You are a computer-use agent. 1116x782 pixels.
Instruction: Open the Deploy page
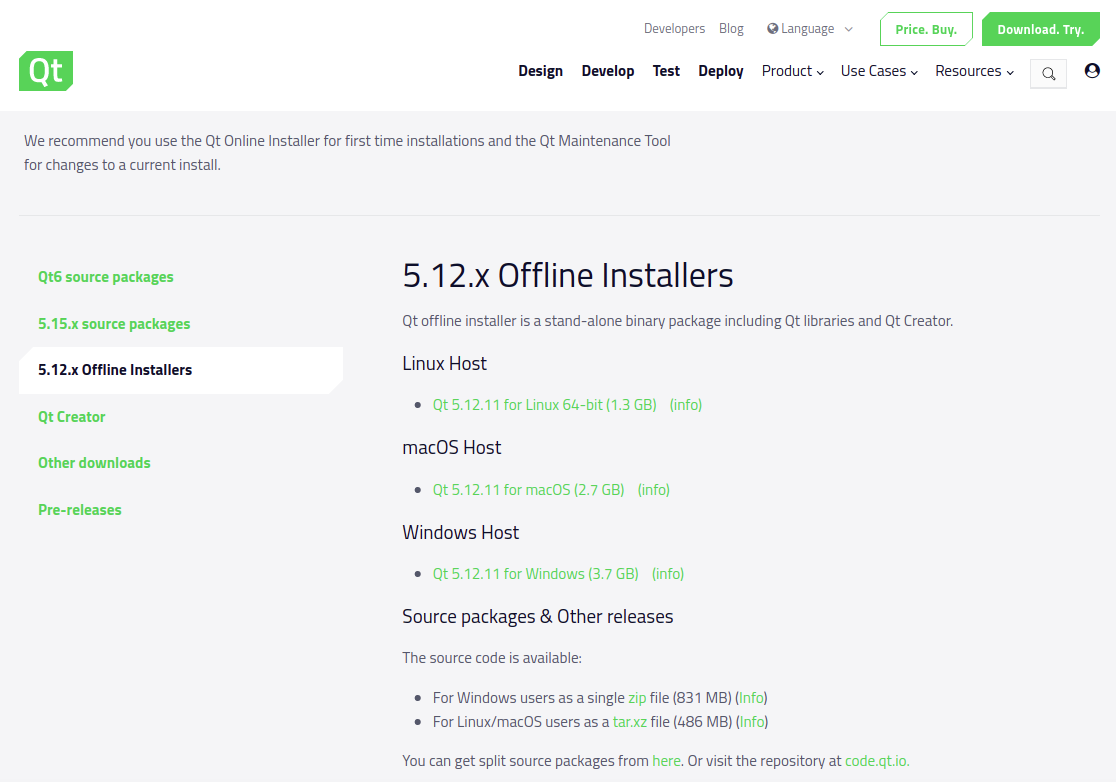coord(720,71)
